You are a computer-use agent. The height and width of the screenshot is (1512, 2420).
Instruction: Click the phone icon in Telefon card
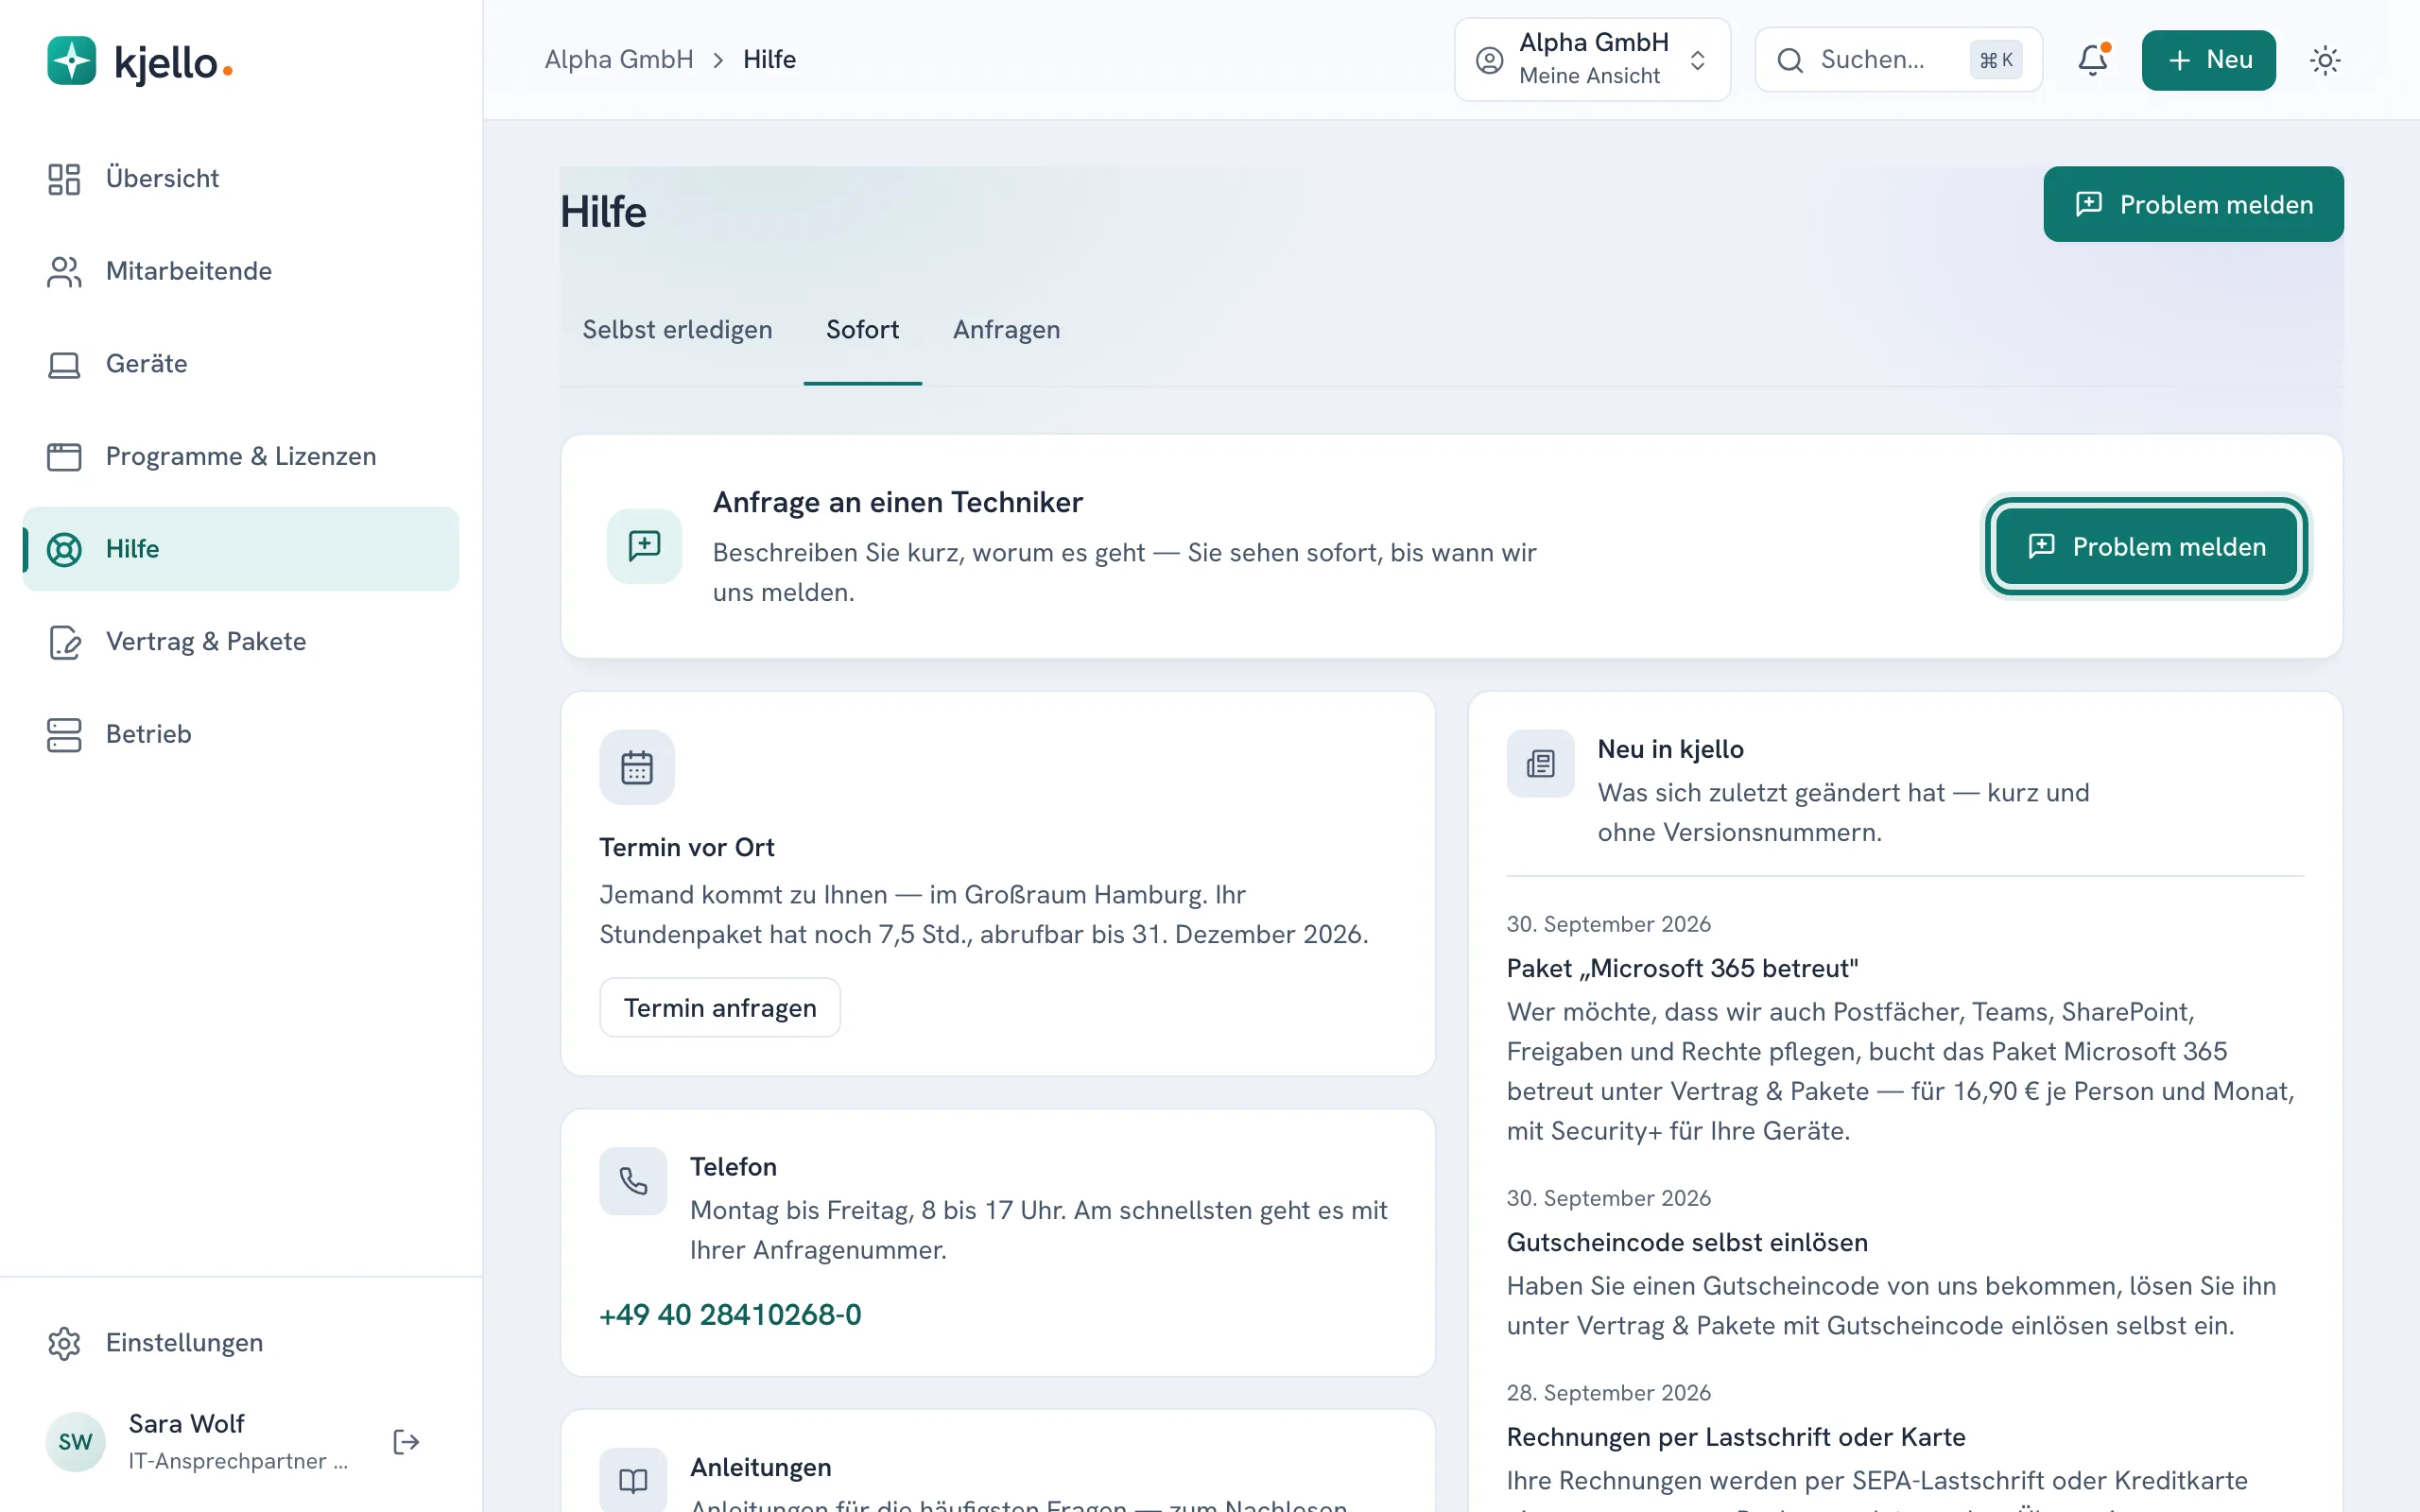(x=633, y=1181)
